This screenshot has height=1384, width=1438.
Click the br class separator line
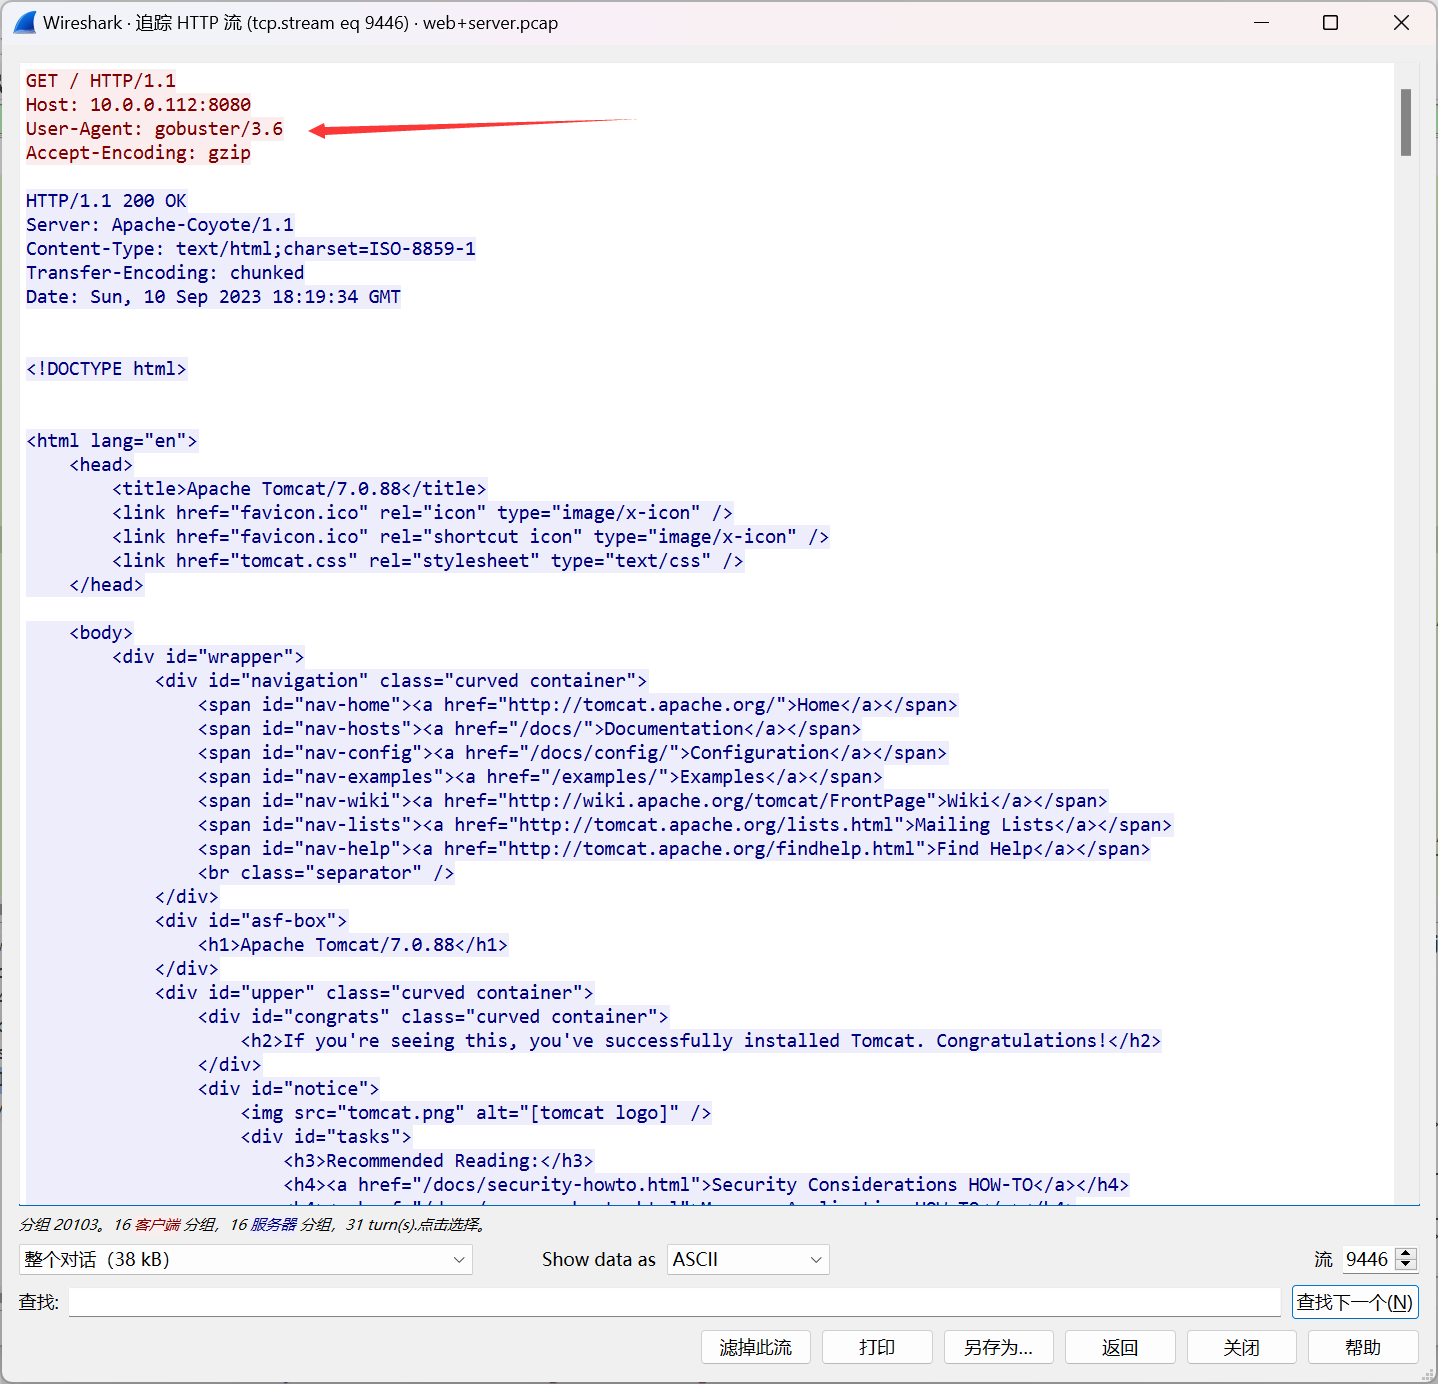tap(326, 872)
